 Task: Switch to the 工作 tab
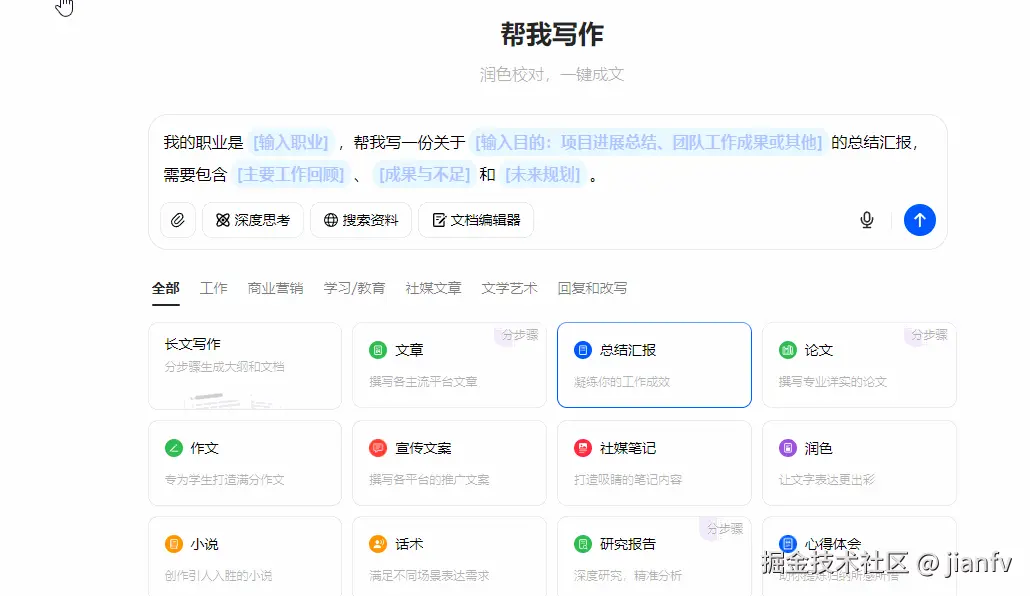click(213, 288)
